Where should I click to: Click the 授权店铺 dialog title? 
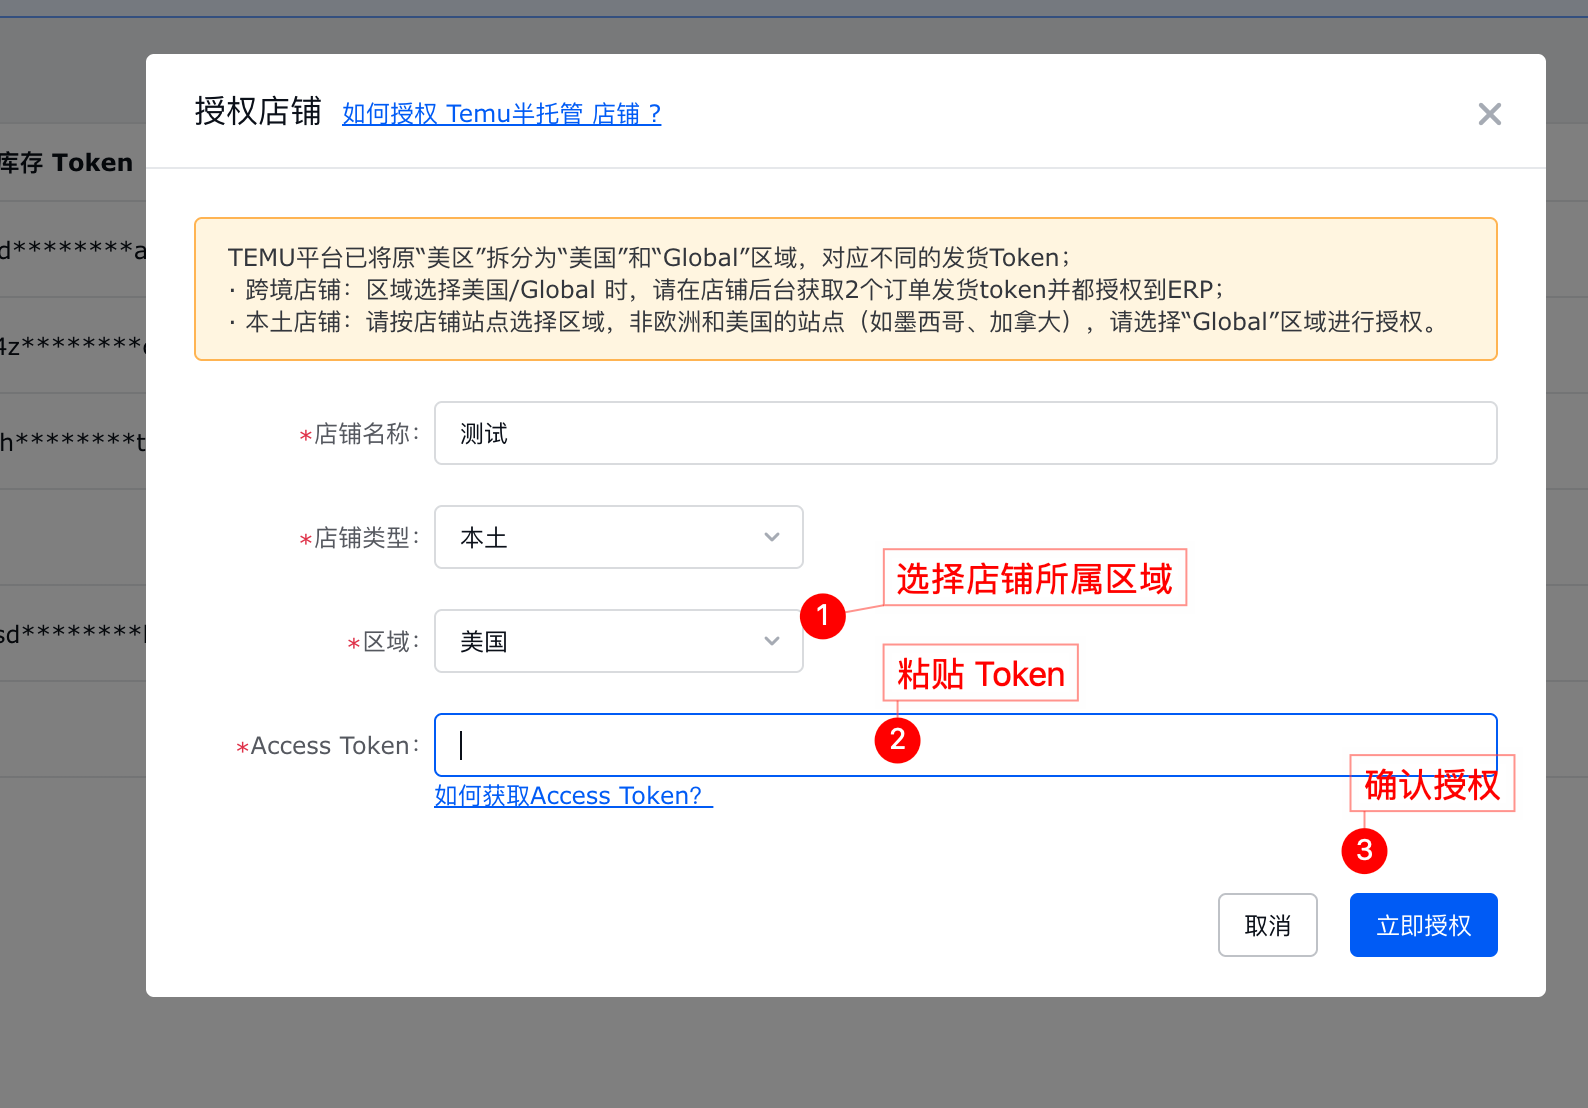[x=258, y=111]
